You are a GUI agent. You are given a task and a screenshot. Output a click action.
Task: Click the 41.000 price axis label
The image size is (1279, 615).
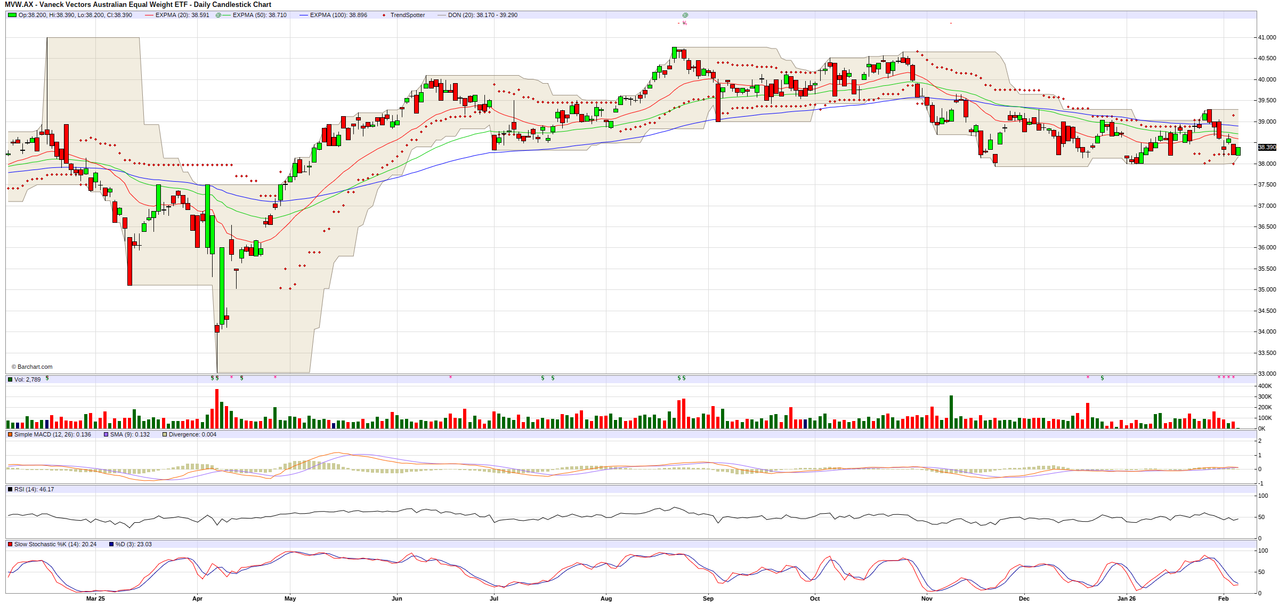click(1265, 37)
